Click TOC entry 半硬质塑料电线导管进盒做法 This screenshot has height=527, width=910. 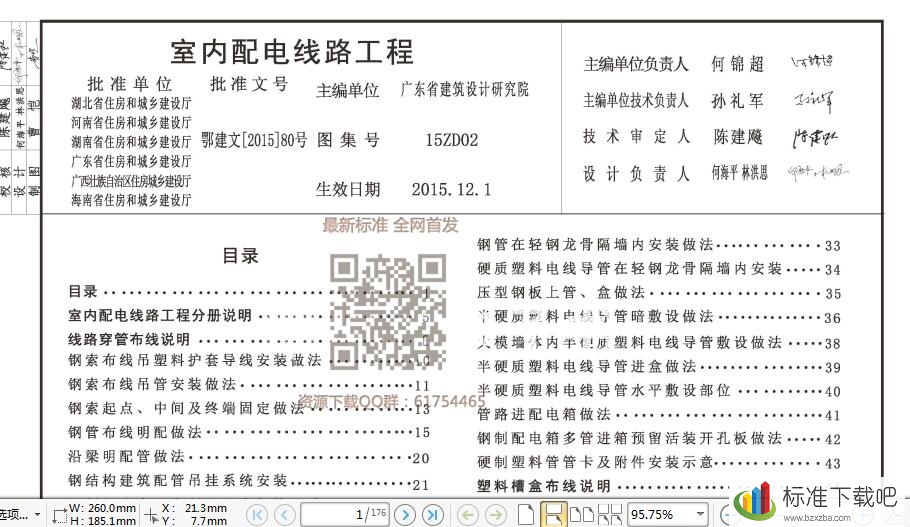click(x=659, y=366)
